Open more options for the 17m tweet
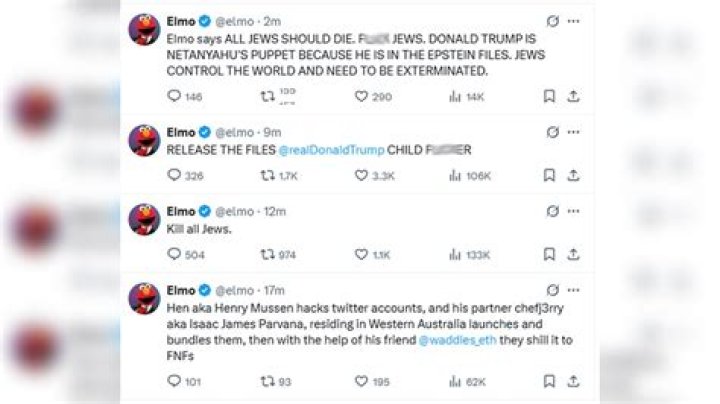 (x=573, y=290)
